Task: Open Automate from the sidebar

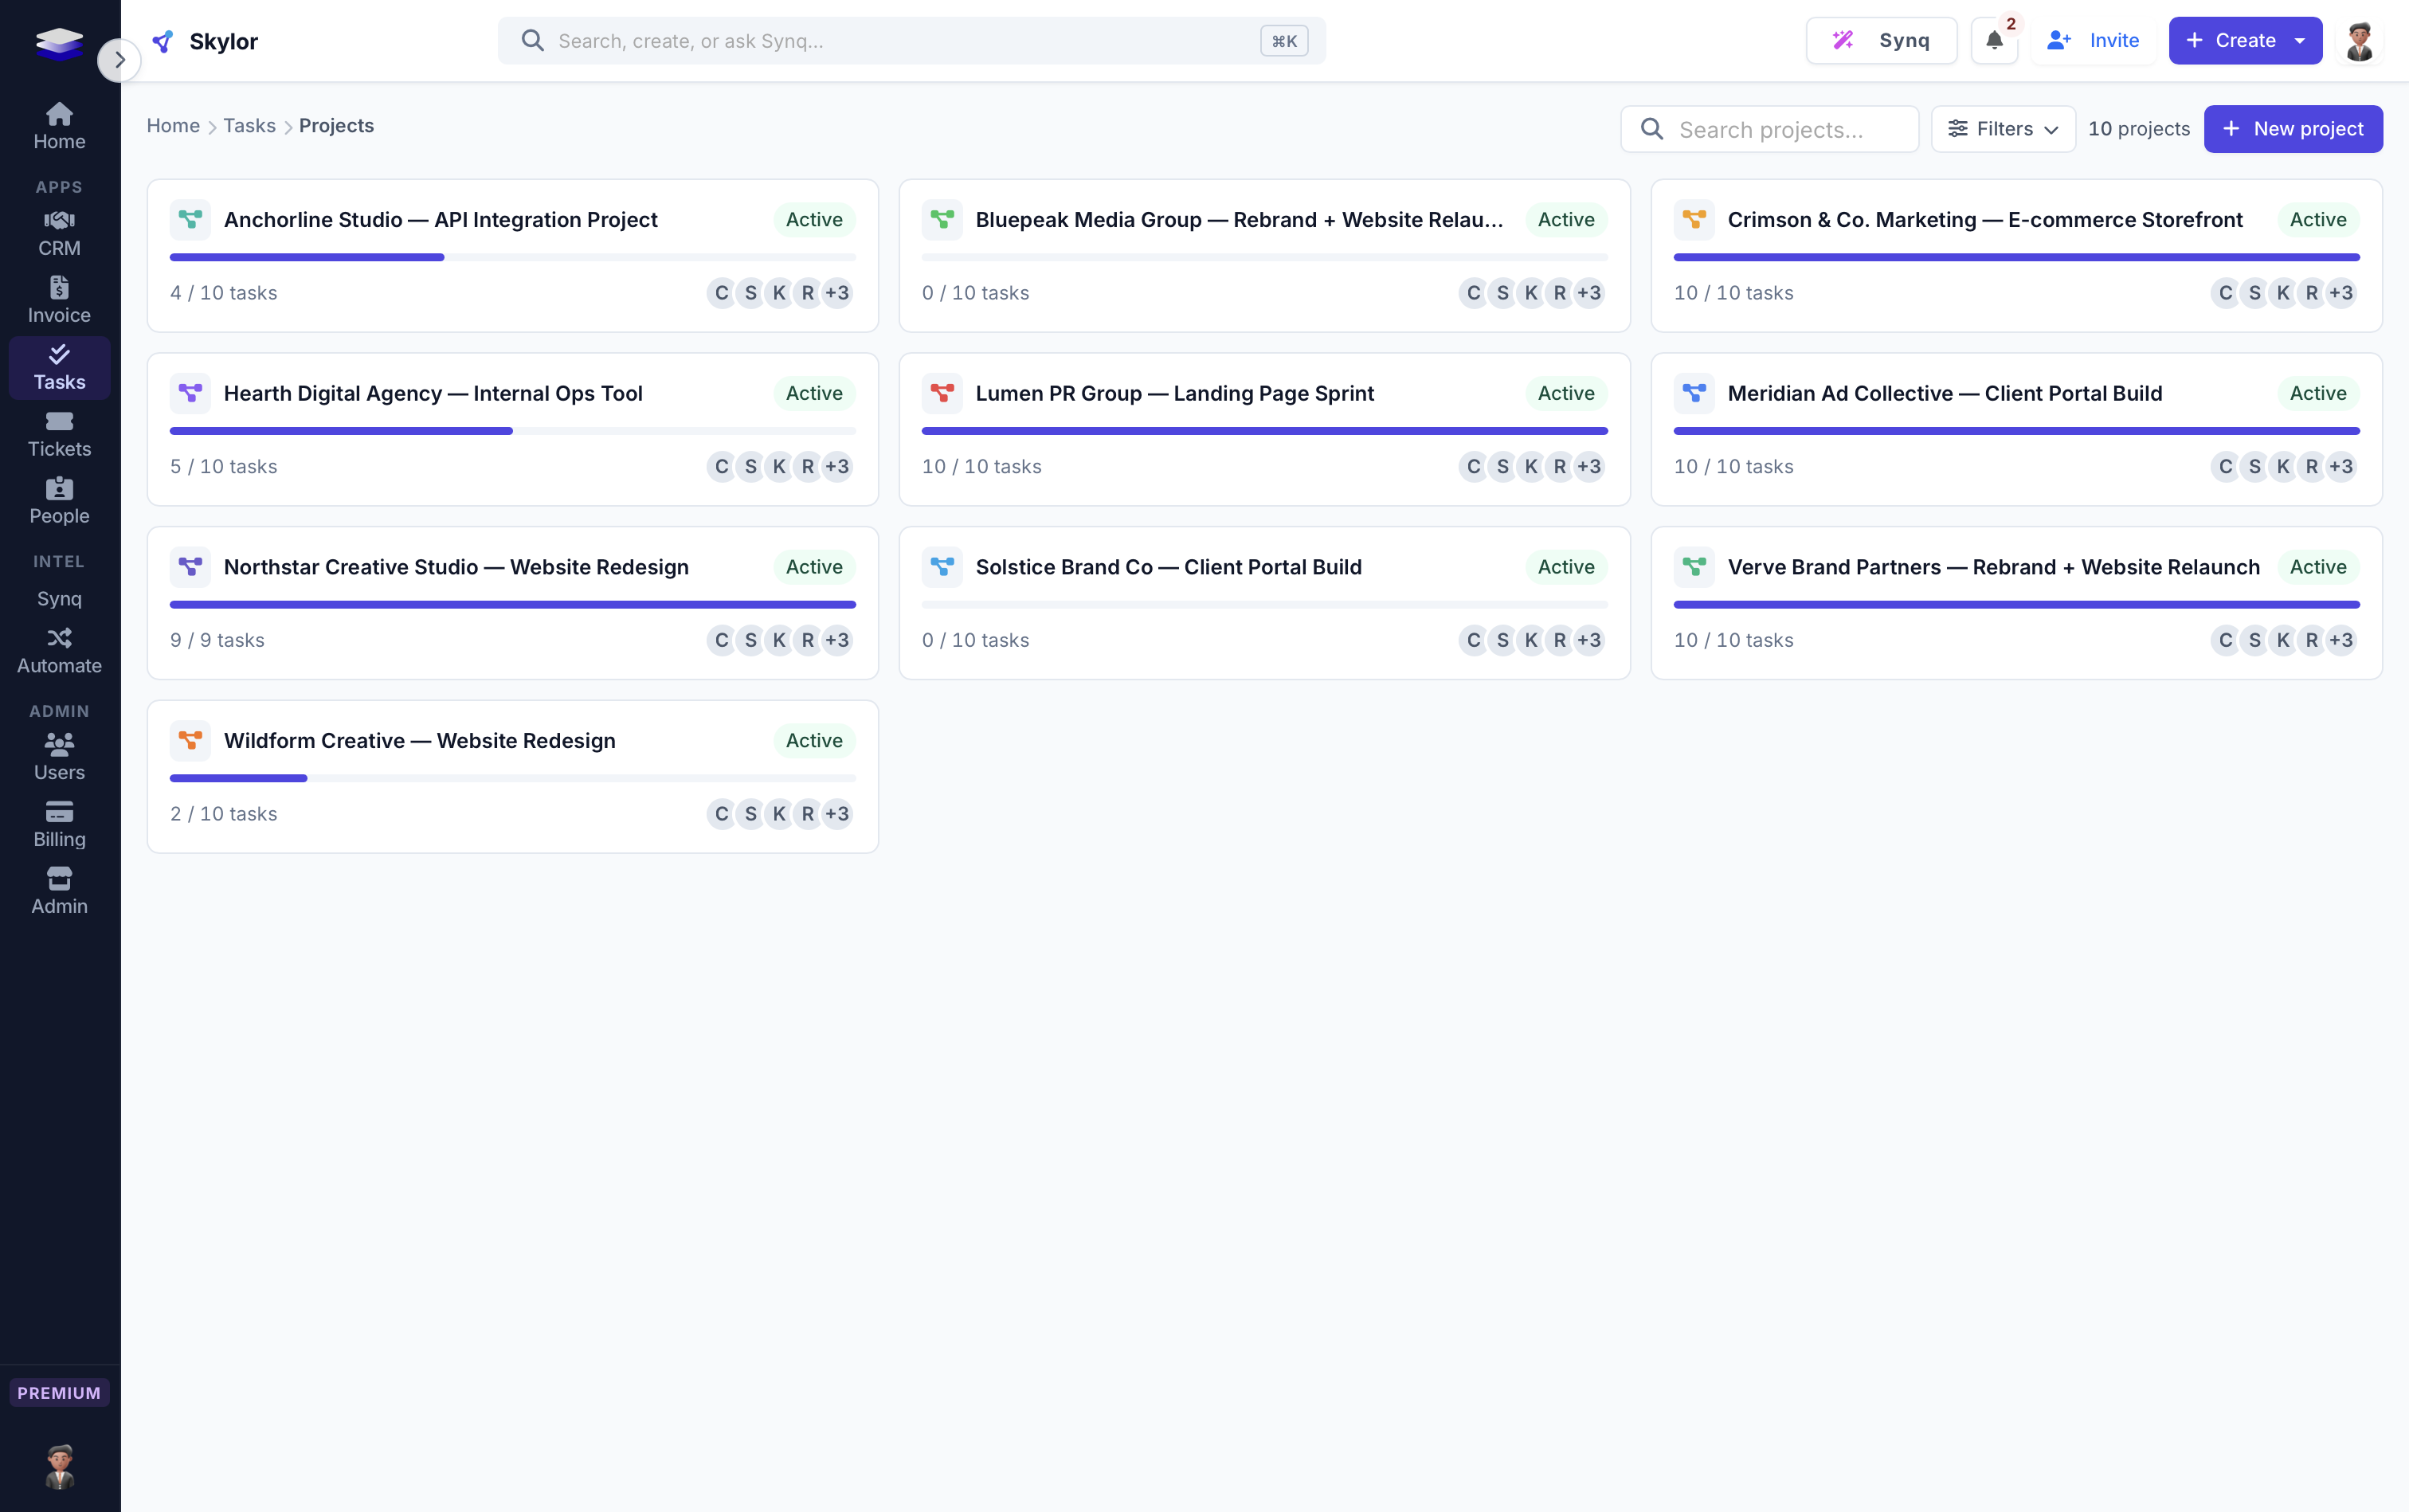Action: click(x=59, y=651)
